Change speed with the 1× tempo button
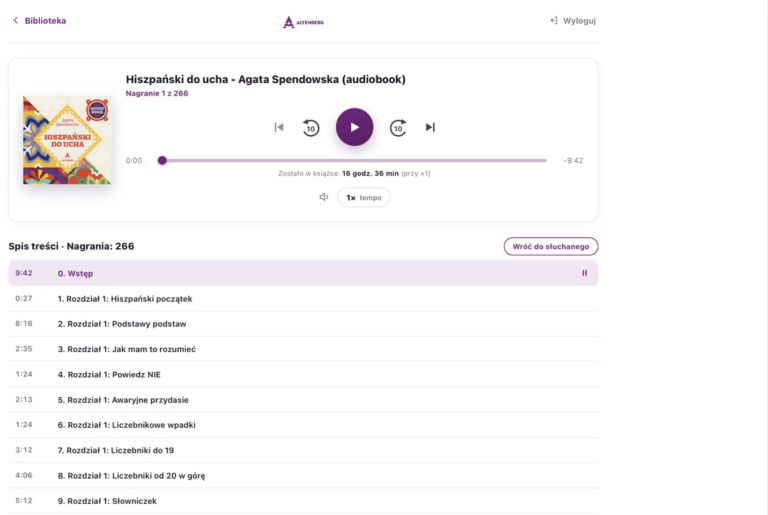This screenshot has height=515, width=768. 364,197
